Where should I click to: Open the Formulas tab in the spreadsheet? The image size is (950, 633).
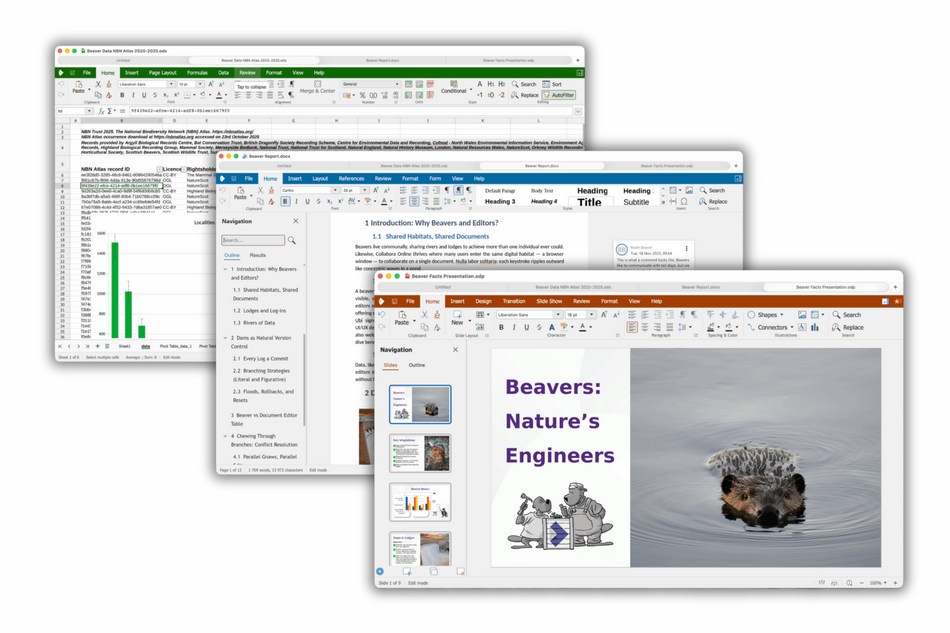pos(197,73)
